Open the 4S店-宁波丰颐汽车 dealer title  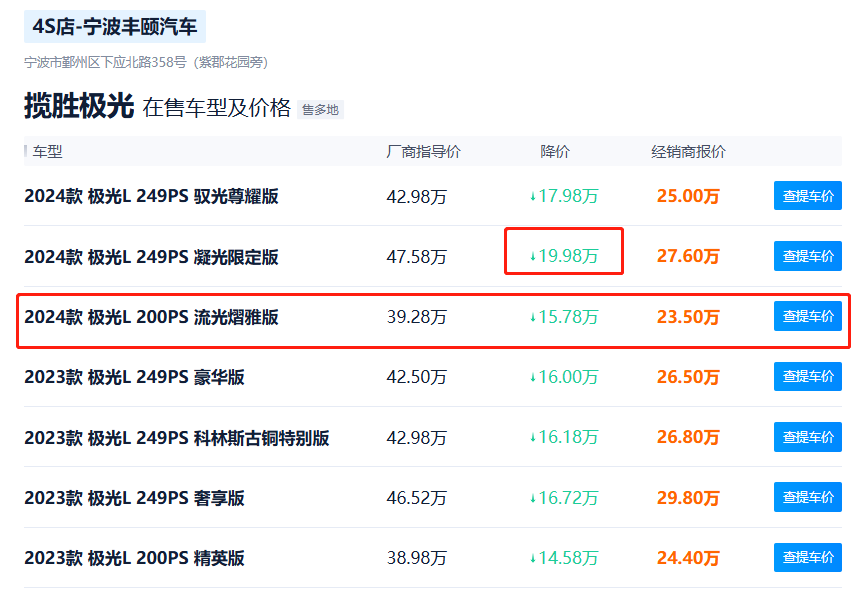pyautogui.click(x=114, y=26)
